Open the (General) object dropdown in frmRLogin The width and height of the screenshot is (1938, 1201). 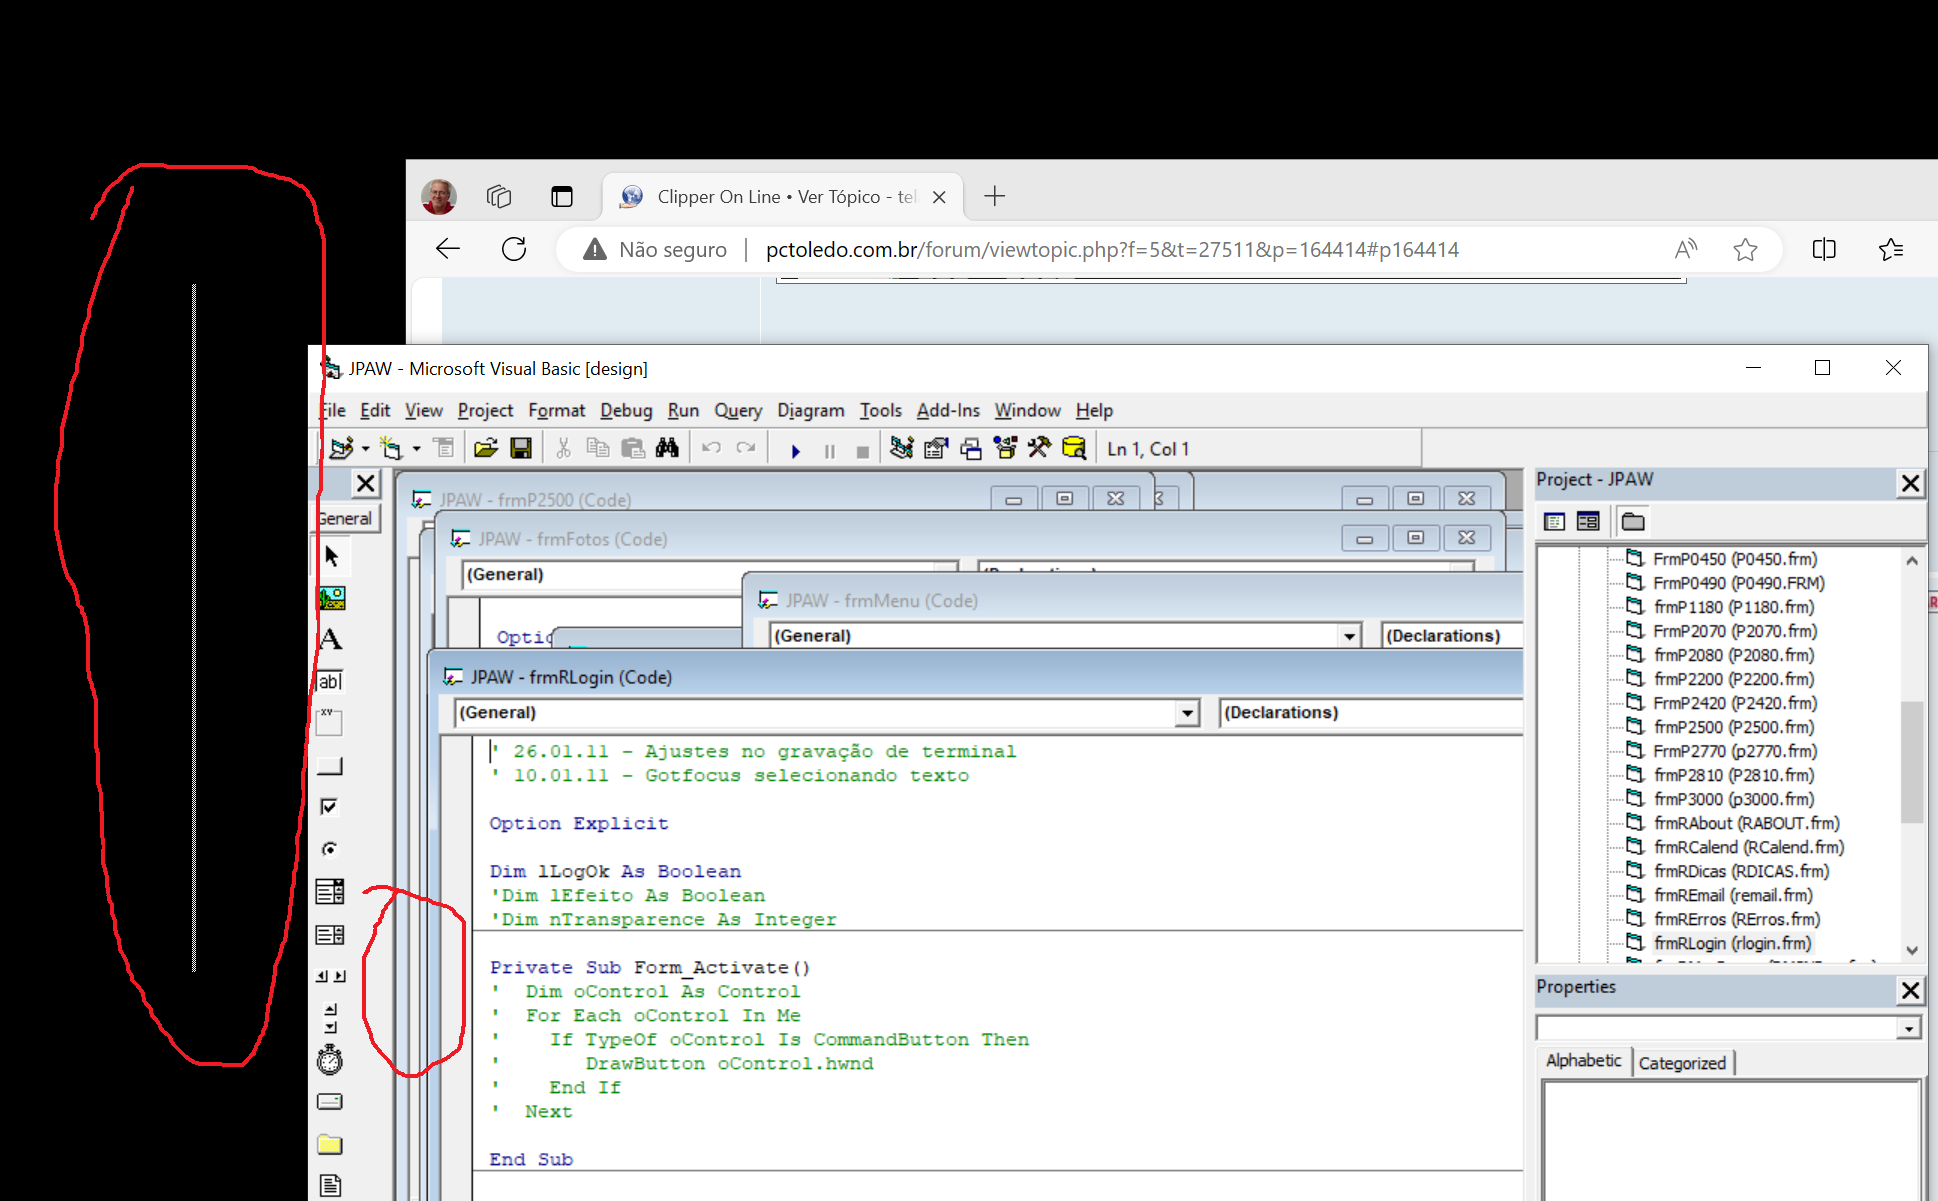pos(1187,713)
